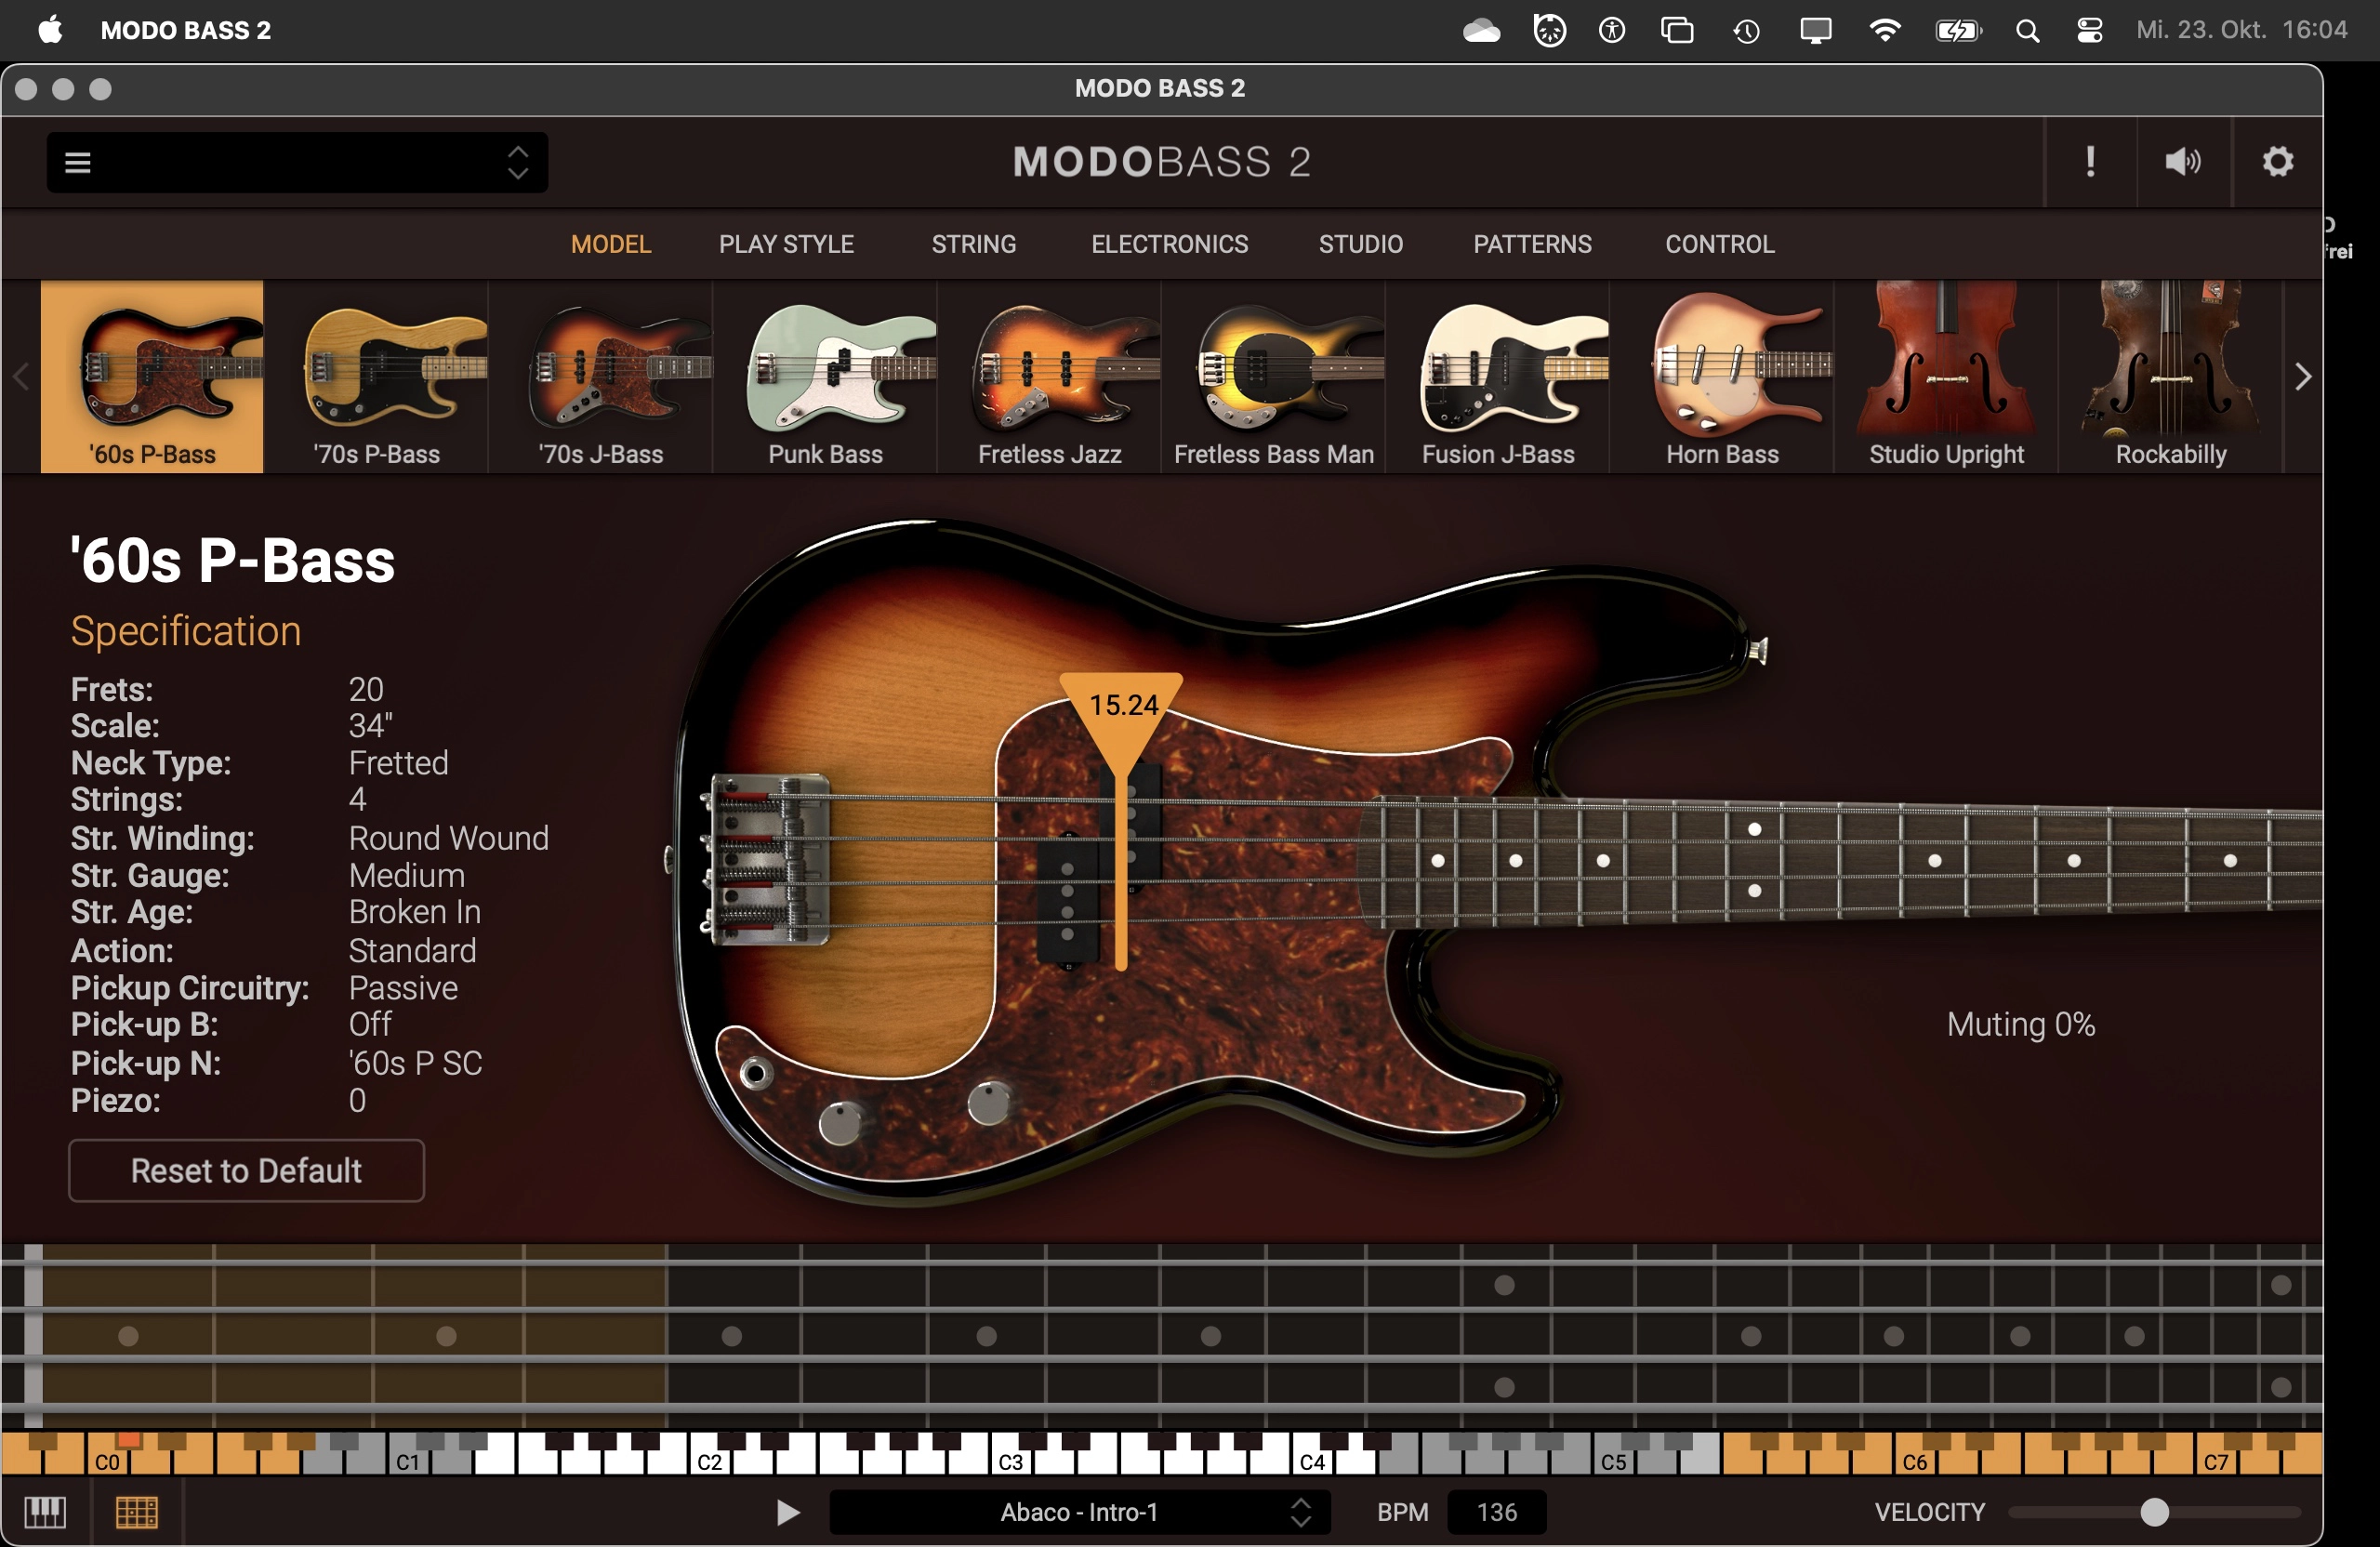Image resolution: width=2380 pixels, height=1547 pixels.
Task: Open the preset selector up/down chevrons
Action: click(x=517, y=162)
